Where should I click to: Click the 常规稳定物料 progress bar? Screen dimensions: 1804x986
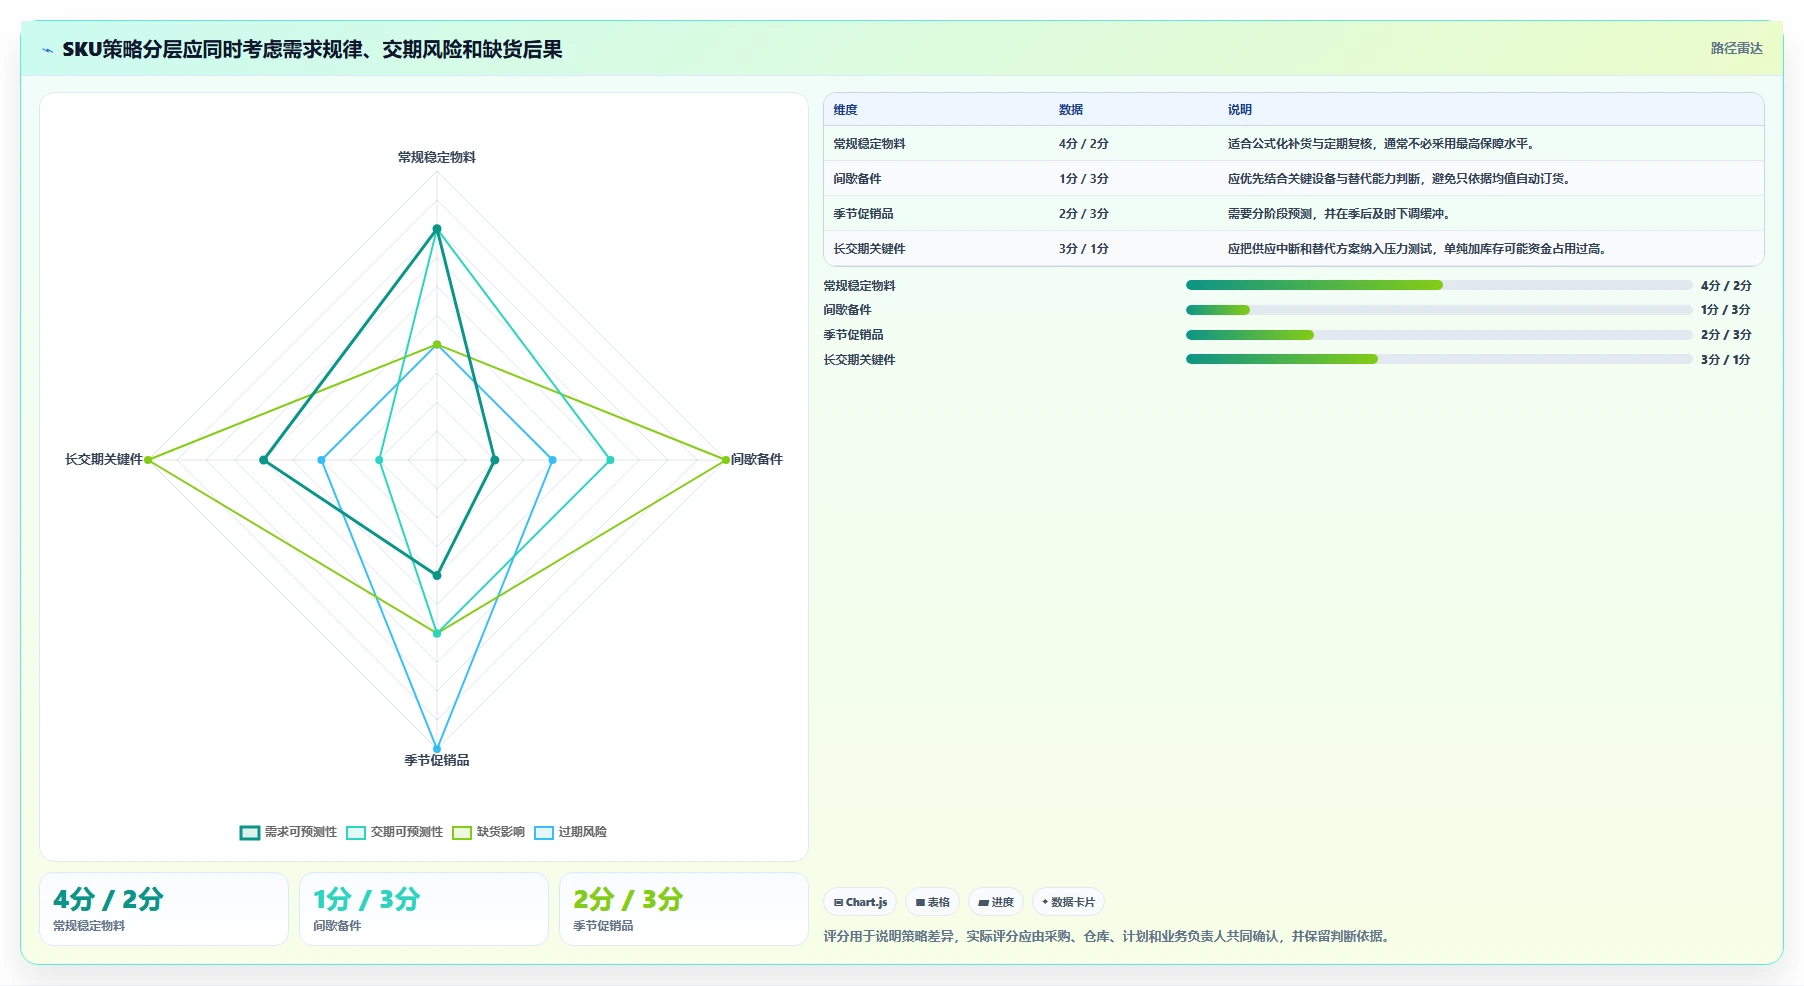click(1439, 285)
